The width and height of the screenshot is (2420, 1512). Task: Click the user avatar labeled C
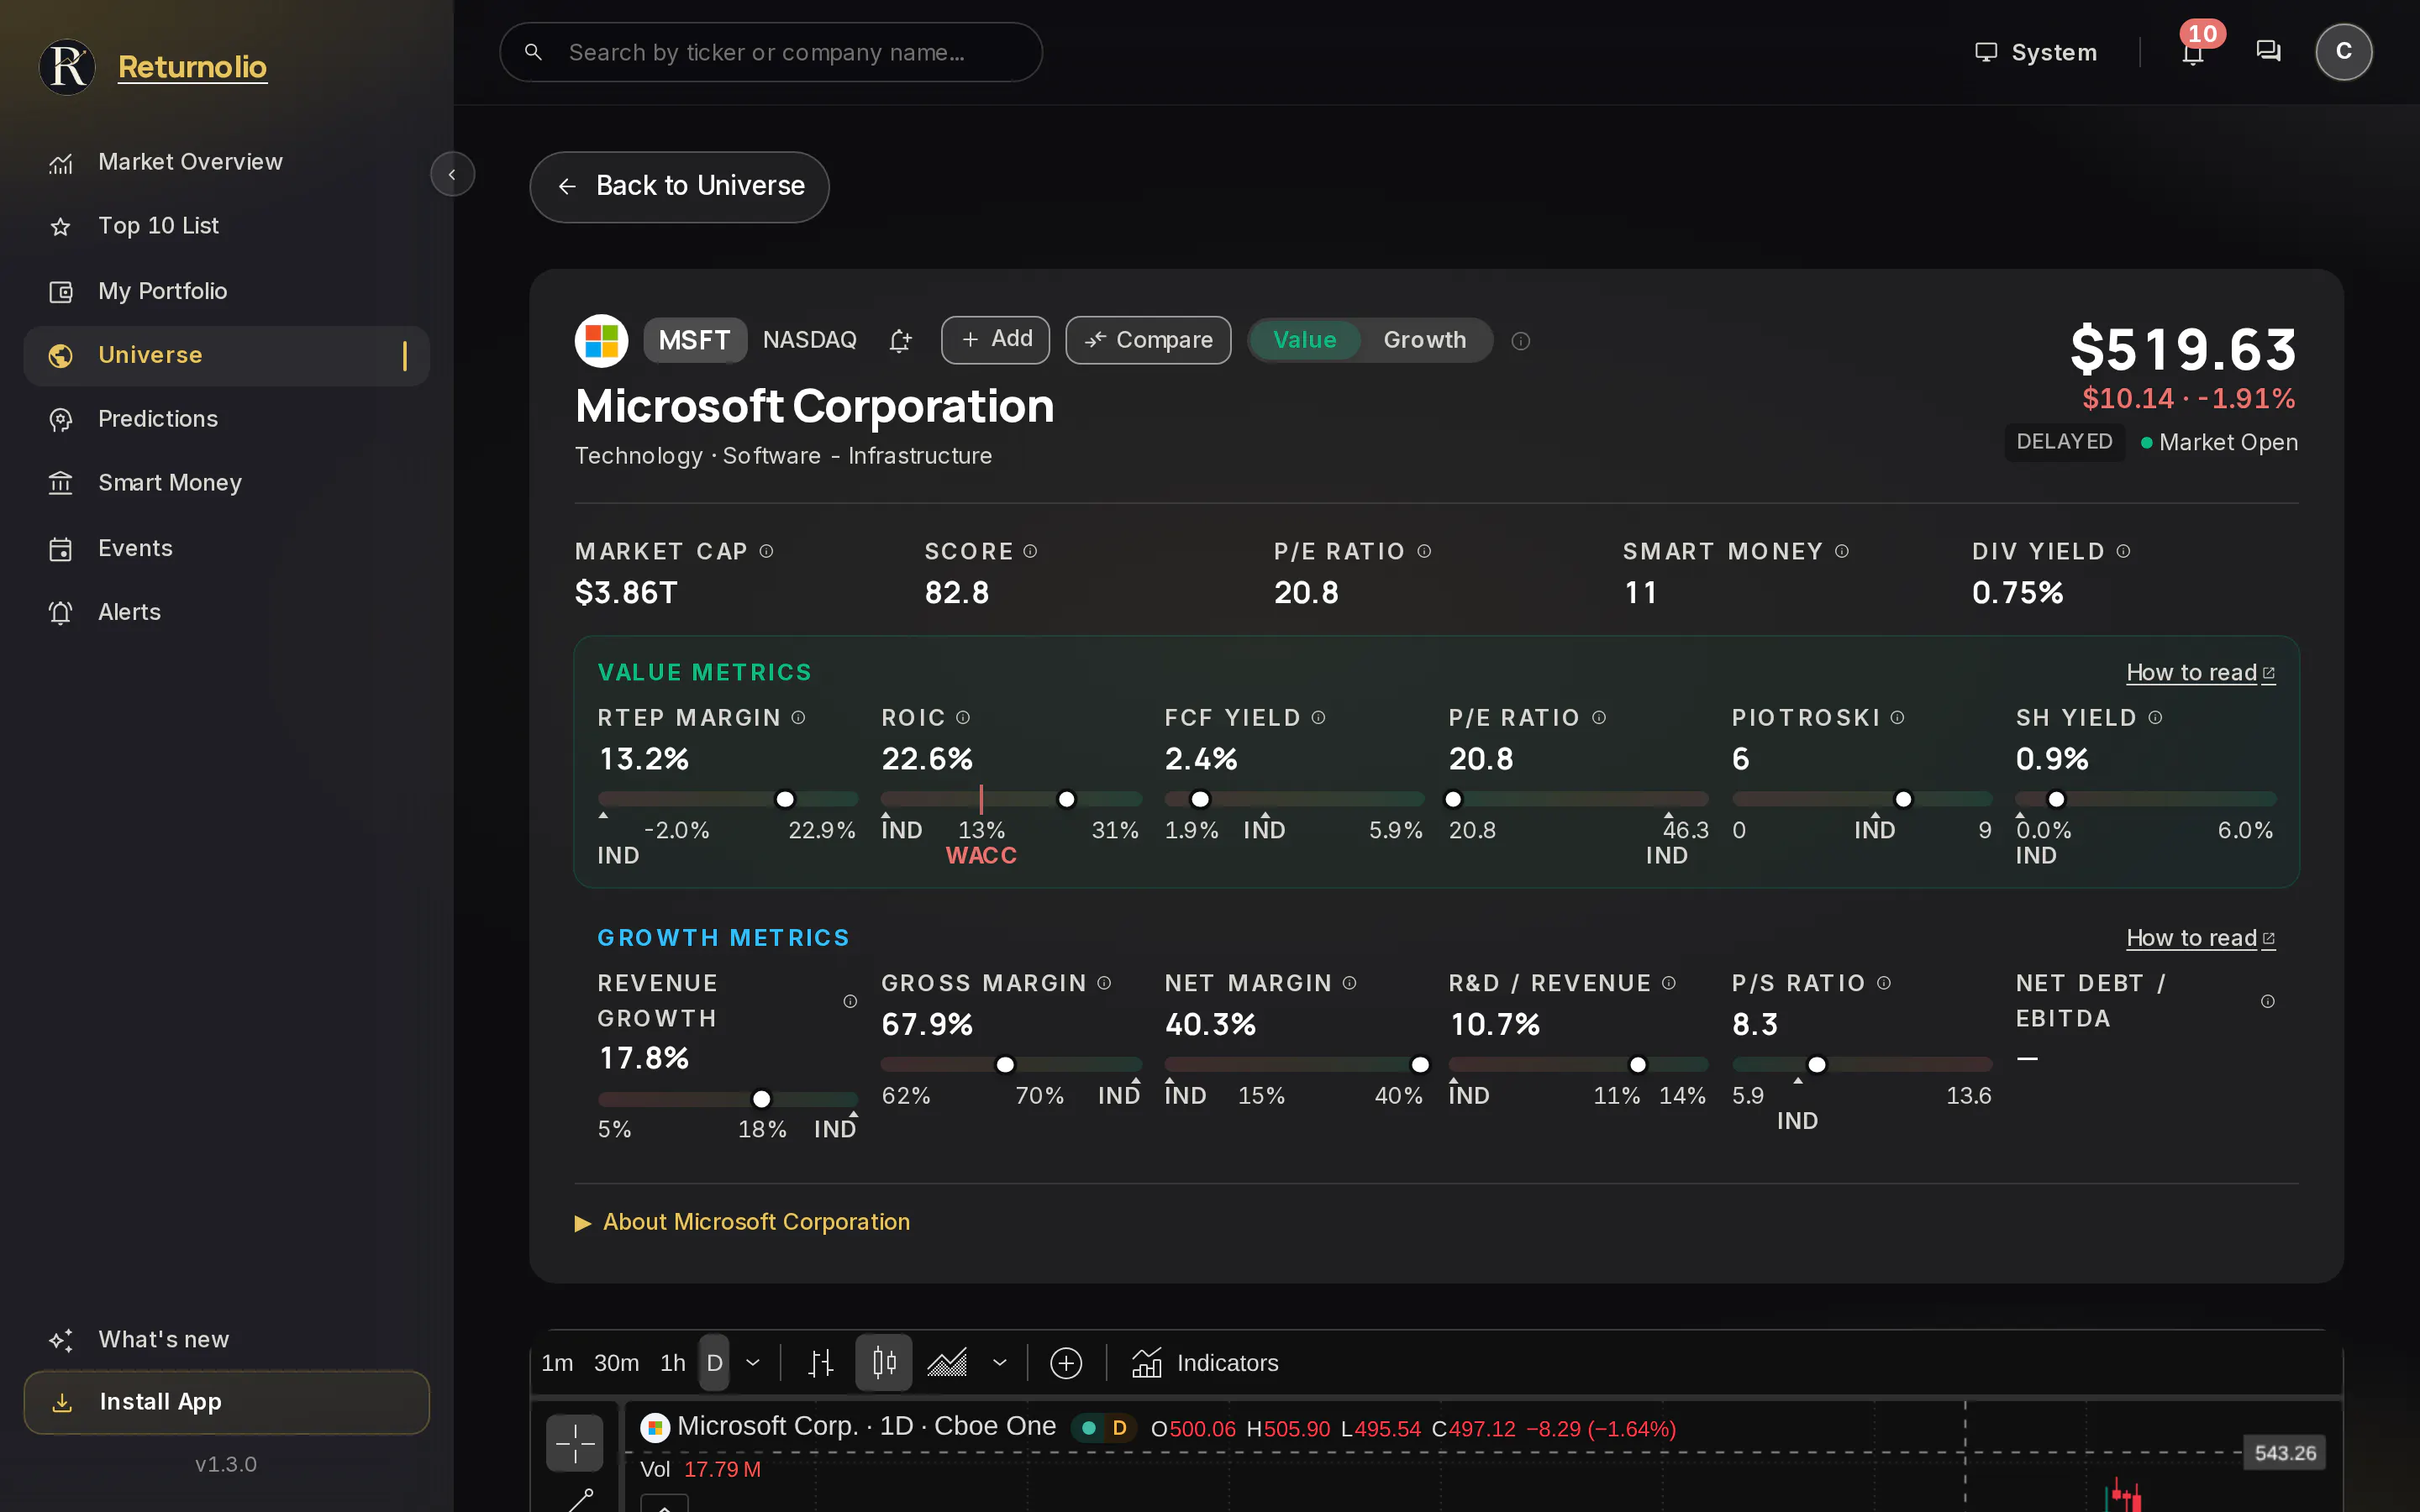pyautogui.click(x=2343, y=51)
